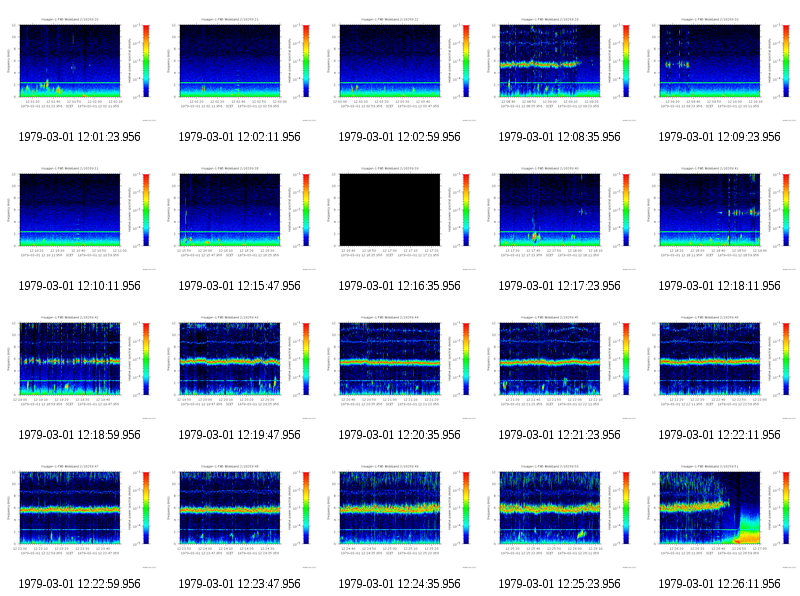Open the 12:10:11.956 spectrogram thumbnail

point(80,218)
